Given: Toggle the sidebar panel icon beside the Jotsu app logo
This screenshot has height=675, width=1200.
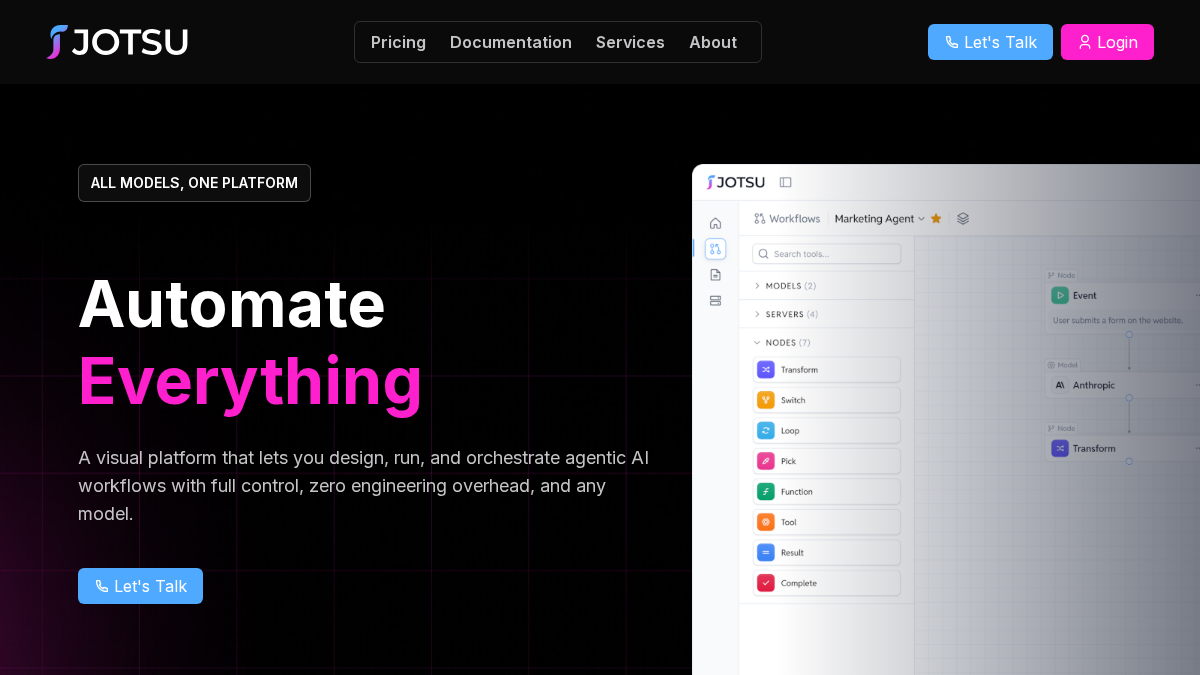Looking at the screenshot, I should pyautogui.click(x=785, y=182).
